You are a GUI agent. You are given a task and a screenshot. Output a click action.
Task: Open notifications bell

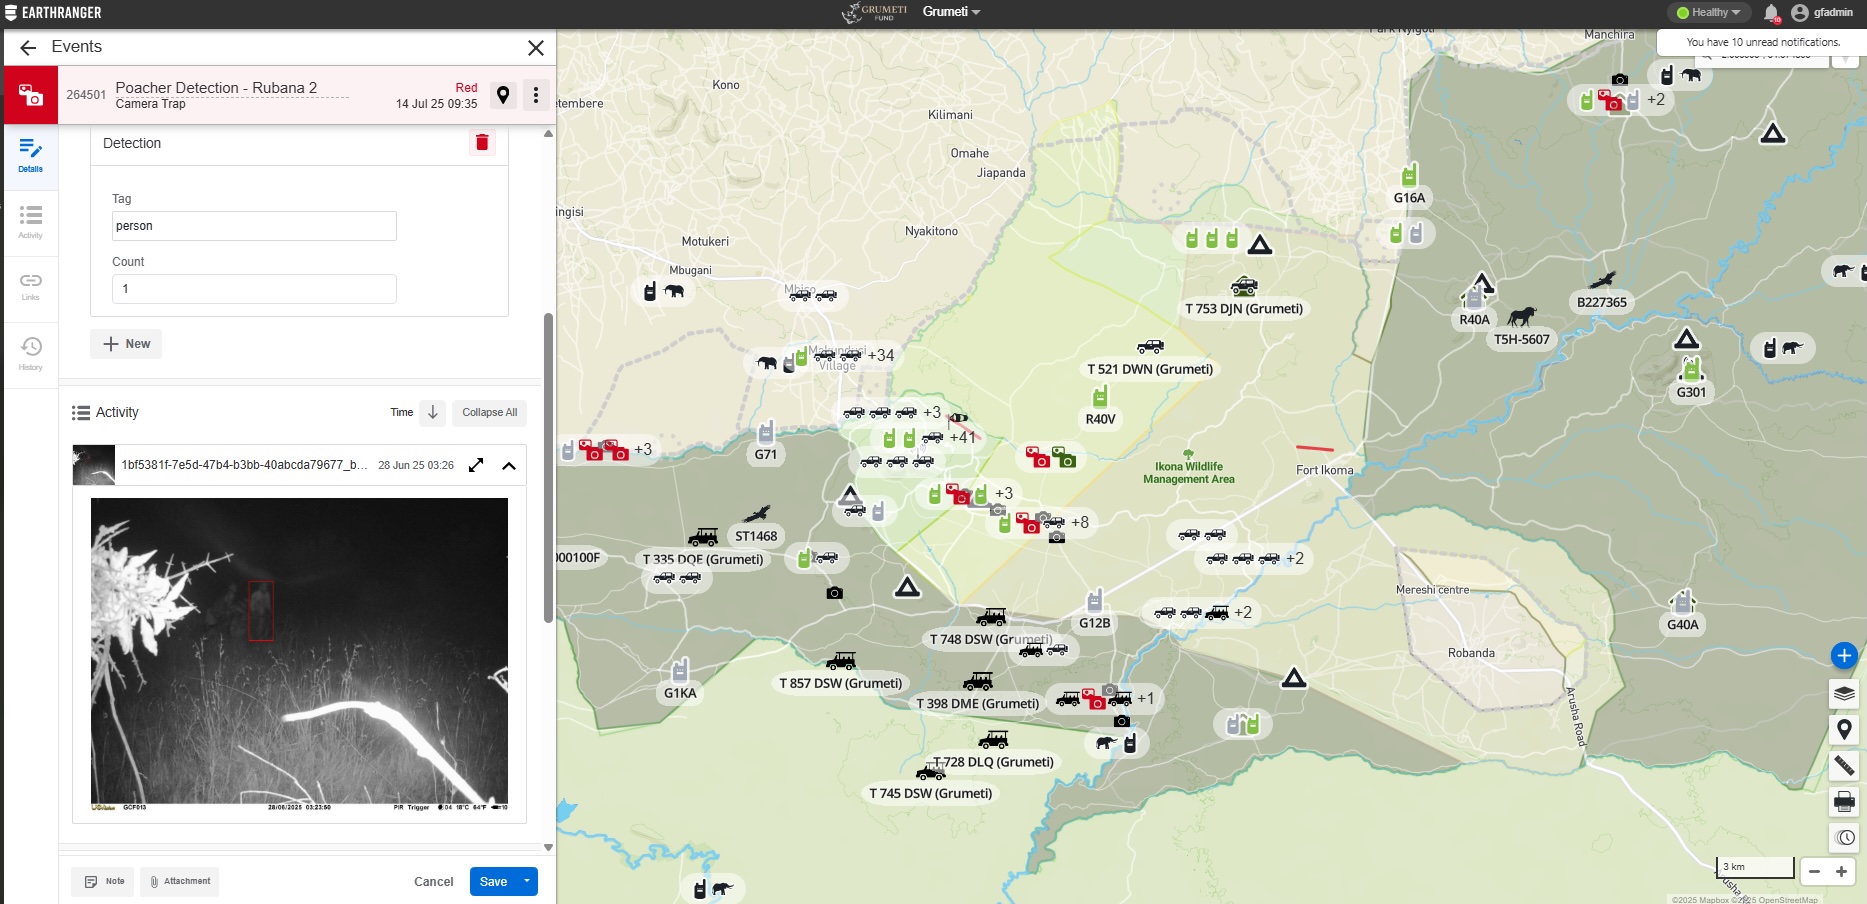tap(1771, 13)
